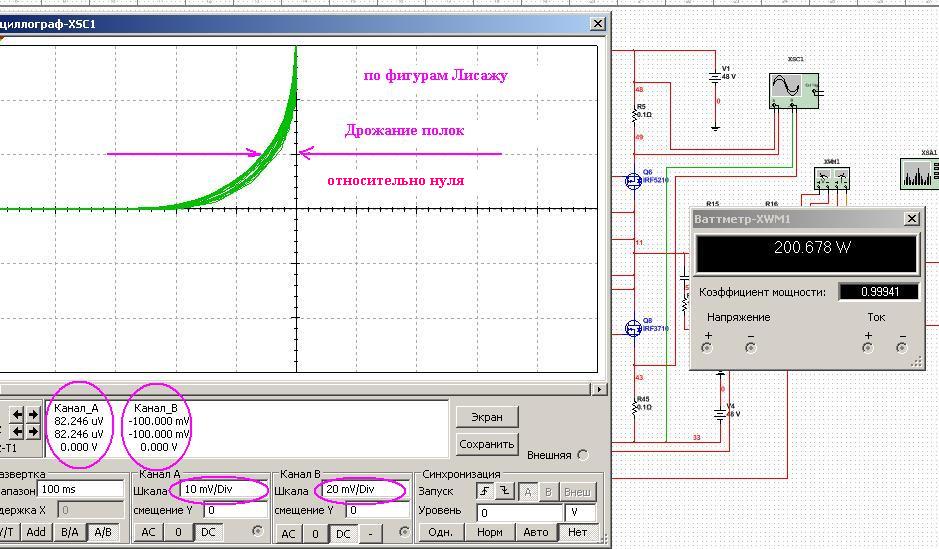
Task: Click the wattmeter Ток minus terminal
Action: 902,348
